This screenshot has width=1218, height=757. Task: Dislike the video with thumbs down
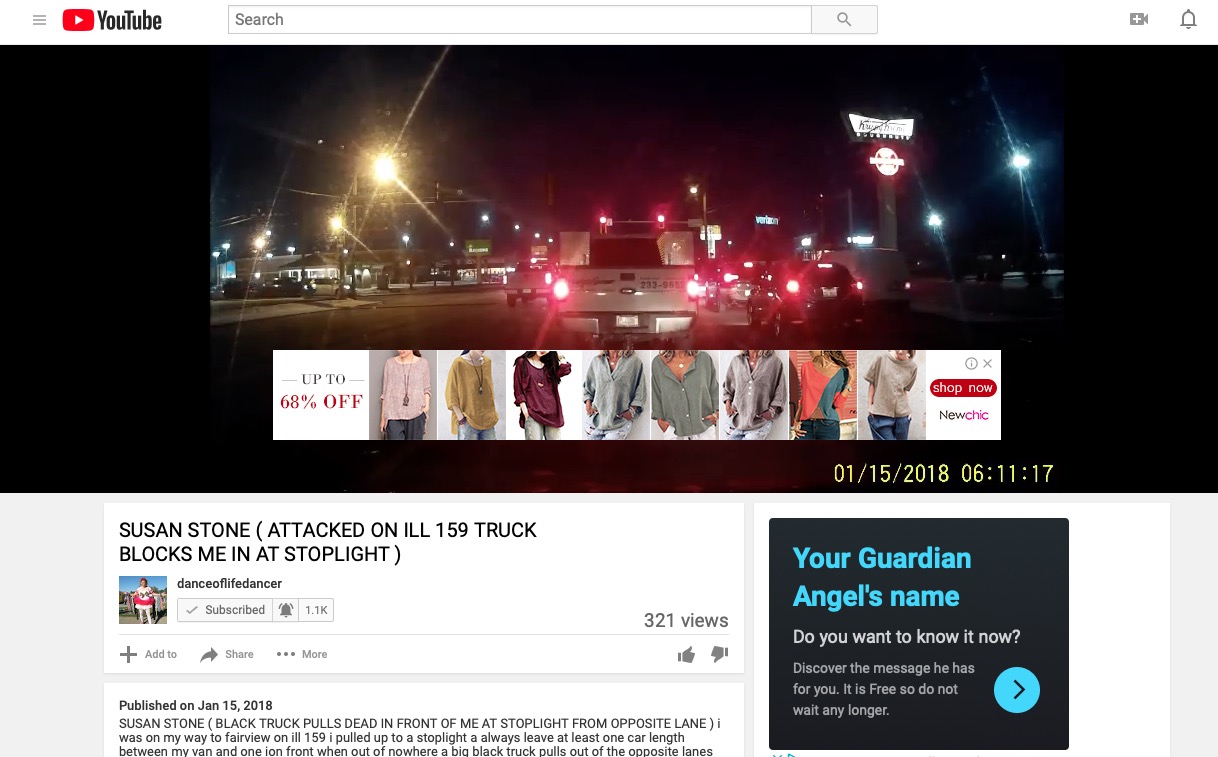point(719,654)
